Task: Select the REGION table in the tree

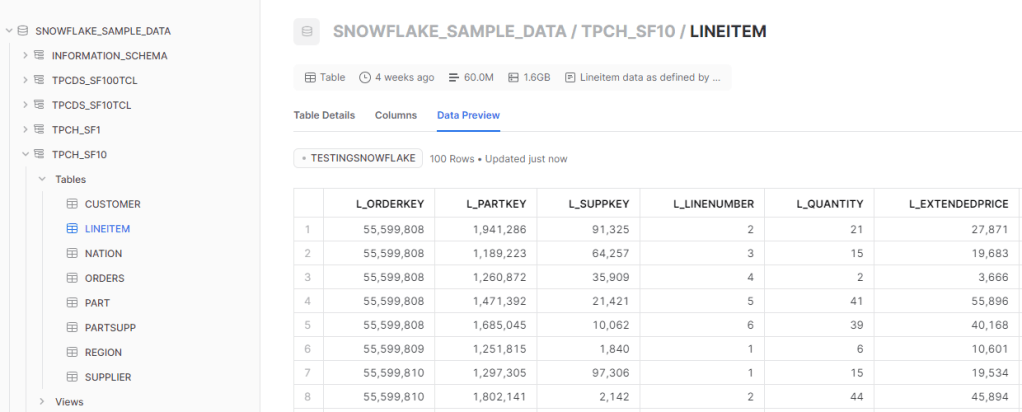Action: 105,352
